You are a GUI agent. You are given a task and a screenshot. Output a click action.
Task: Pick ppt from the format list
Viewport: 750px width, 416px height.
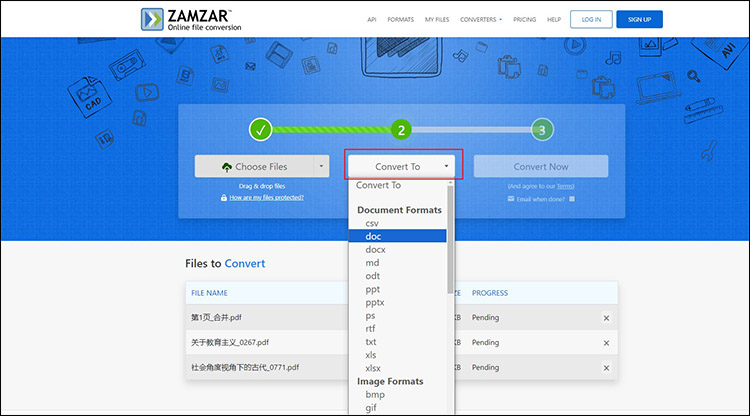pos(397,289)
